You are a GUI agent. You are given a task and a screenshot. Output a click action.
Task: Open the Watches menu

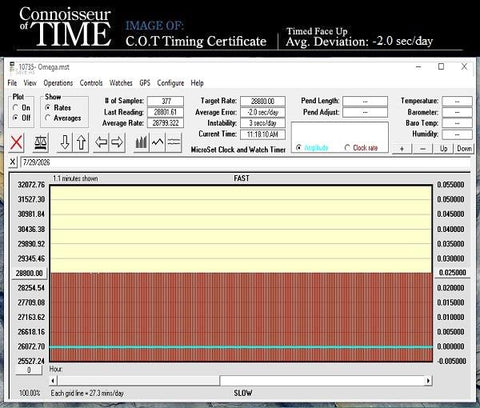pos(121,83)
